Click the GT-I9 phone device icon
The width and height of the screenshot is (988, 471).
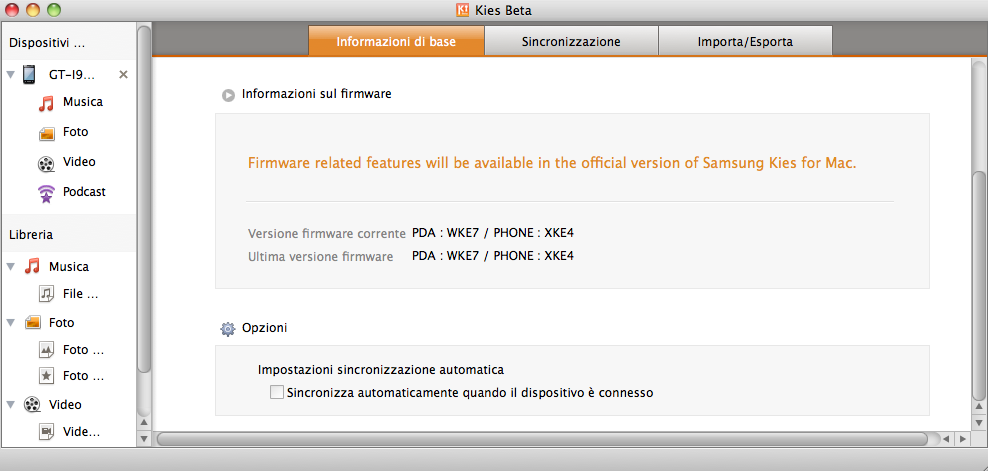tap(30, 75)
